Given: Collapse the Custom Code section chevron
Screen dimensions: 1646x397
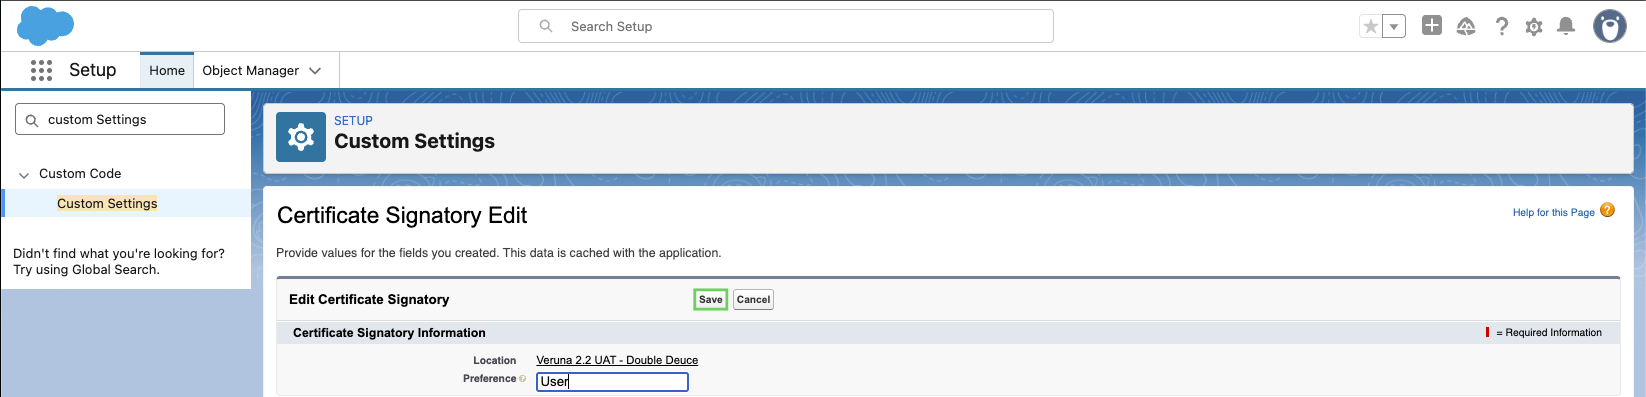Looking at the screenshot, I should pyautogui.click(x=24, y=175).
